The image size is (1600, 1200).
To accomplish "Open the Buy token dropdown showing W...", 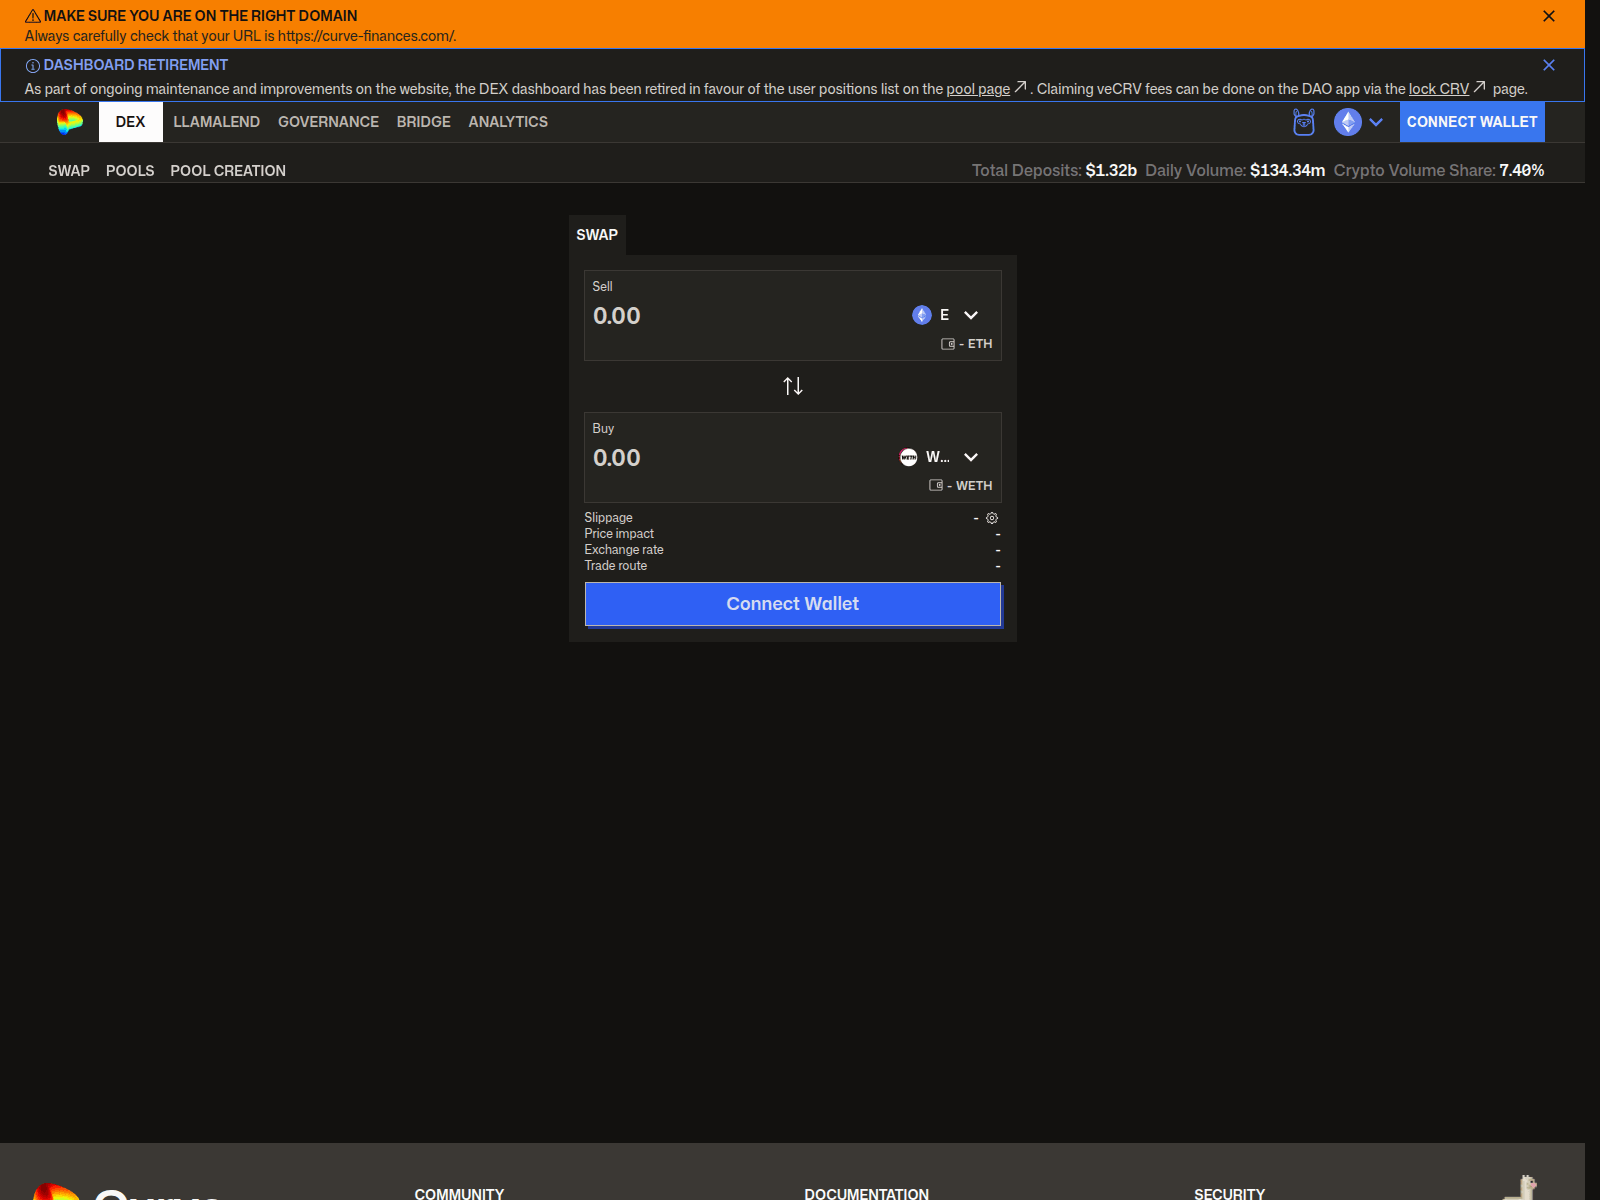I will [940, 457].
